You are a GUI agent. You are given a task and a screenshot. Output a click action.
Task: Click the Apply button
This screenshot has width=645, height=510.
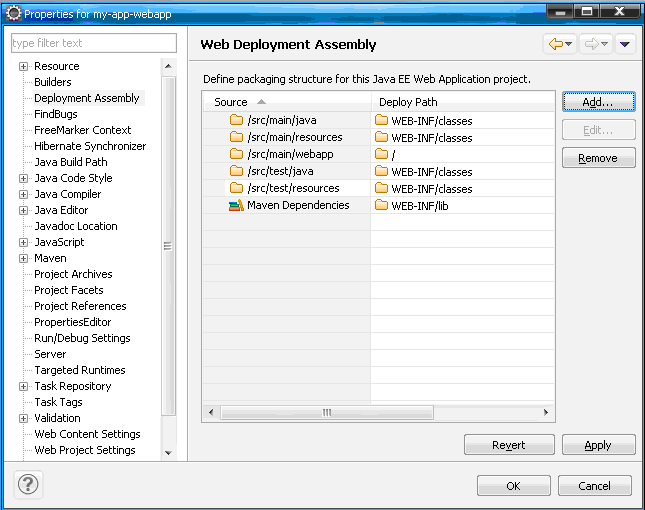pos(598,445)
